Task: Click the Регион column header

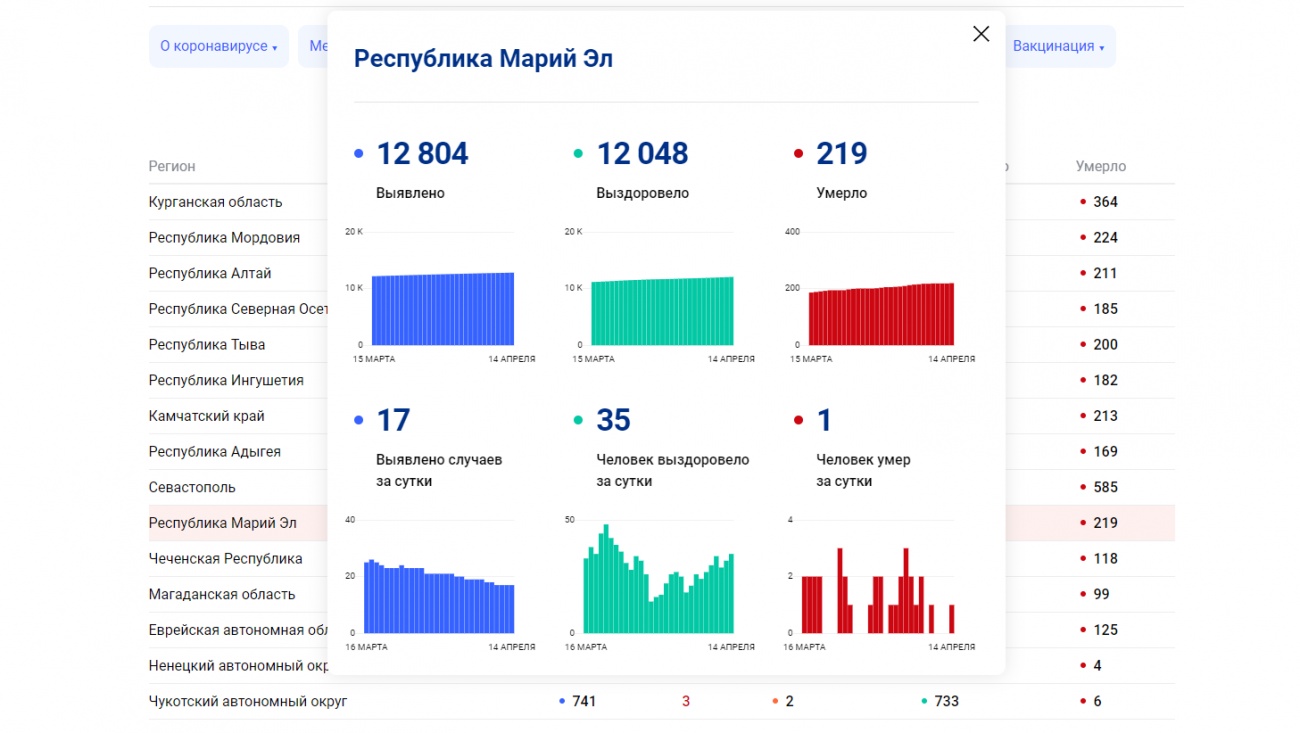Action: pyautogui.click(x=172, y=167)
